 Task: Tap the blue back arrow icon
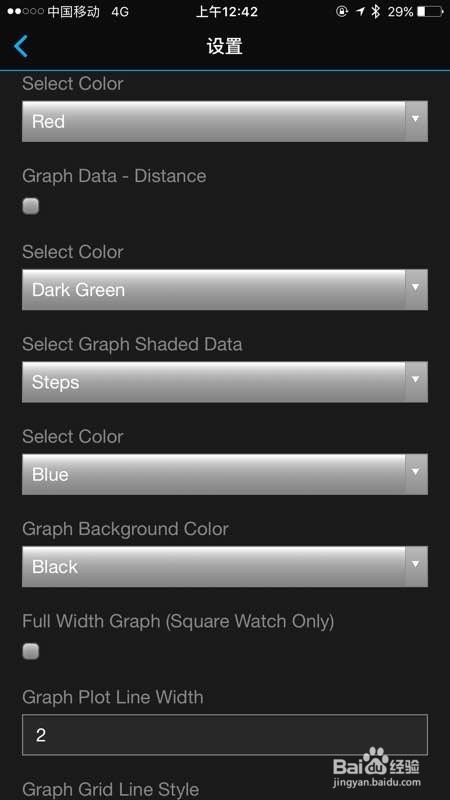[21, 46]
